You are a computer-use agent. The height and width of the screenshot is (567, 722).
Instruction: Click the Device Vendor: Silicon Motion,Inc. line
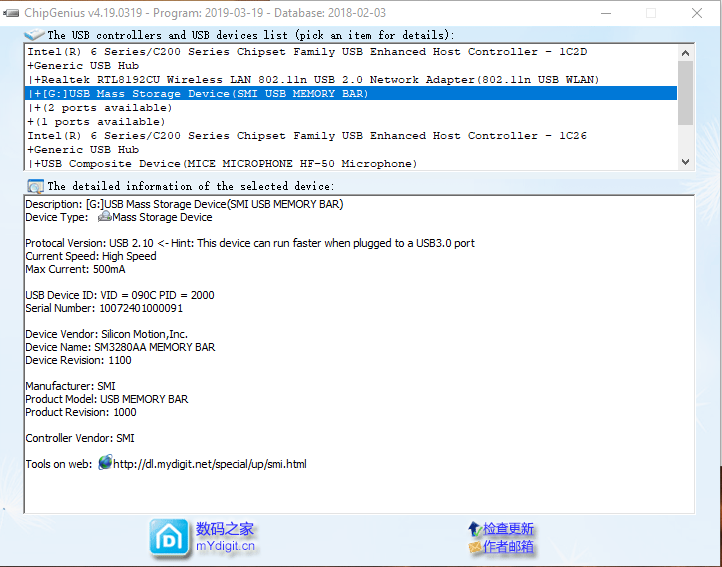pyautogui.click(x=106, y=334)
